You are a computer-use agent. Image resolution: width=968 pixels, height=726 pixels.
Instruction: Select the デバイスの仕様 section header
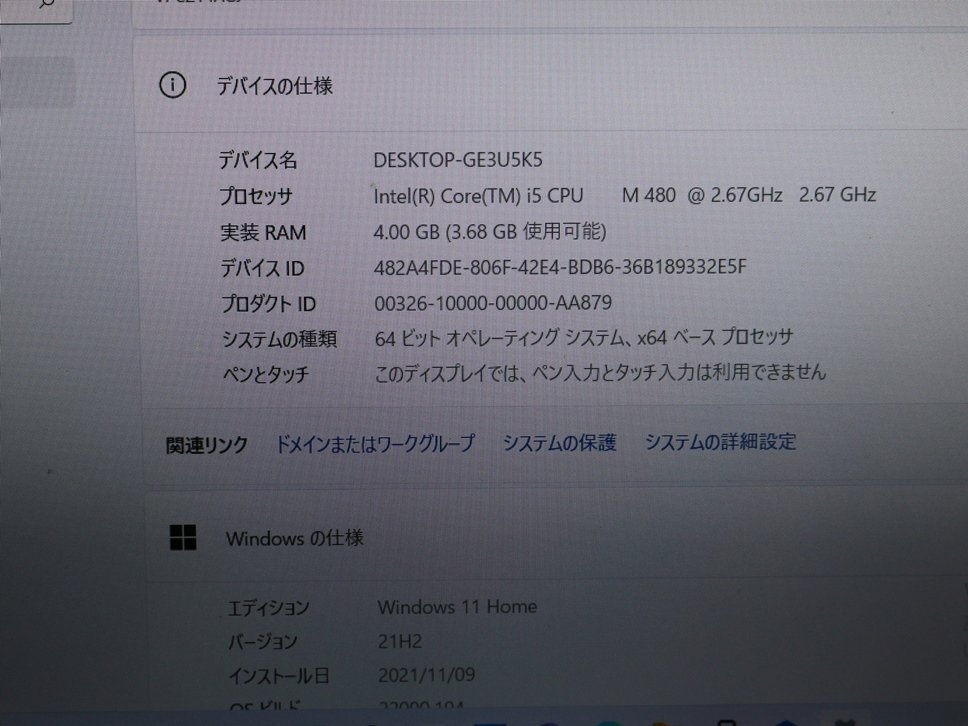275,86
